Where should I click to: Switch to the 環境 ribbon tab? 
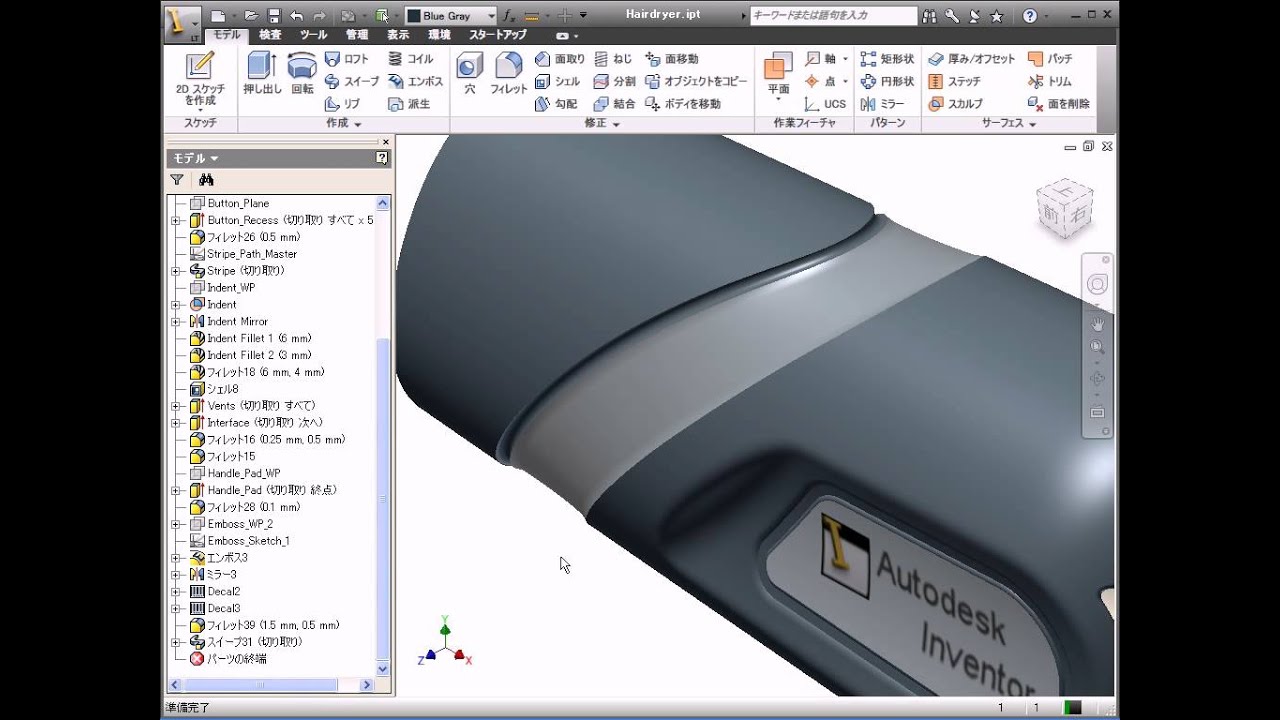439,34
